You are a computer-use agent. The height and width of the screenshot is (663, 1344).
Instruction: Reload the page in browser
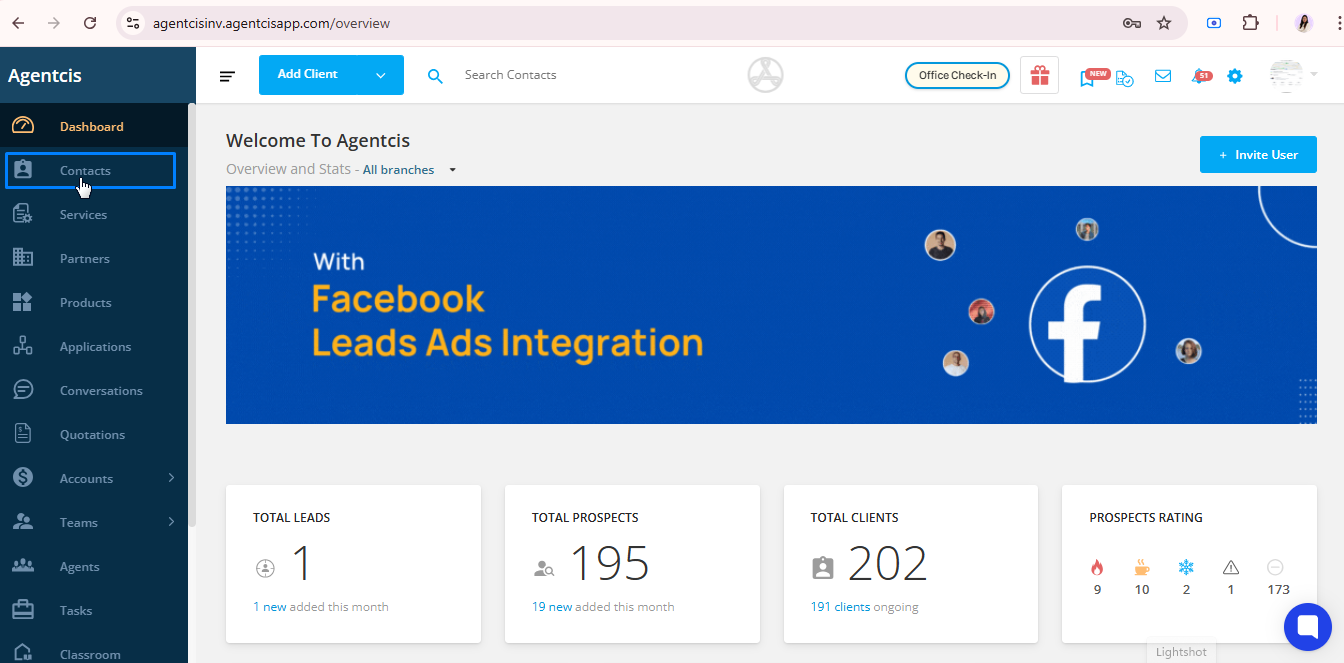point(90,23)
